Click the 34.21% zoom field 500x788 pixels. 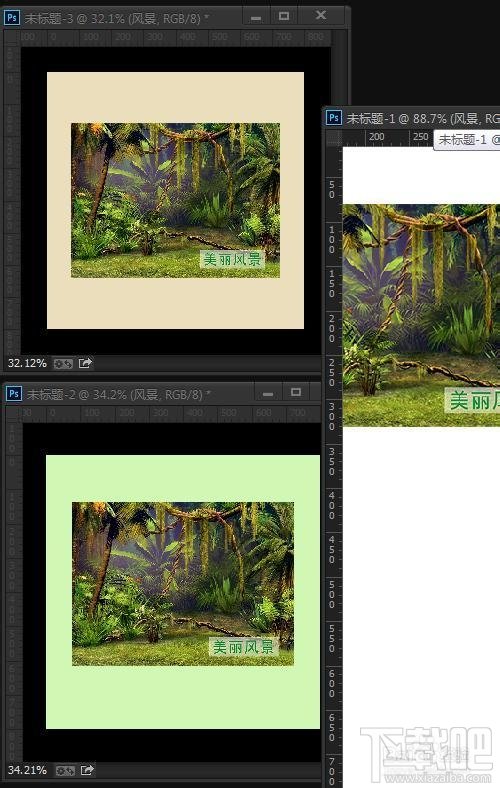27,770
